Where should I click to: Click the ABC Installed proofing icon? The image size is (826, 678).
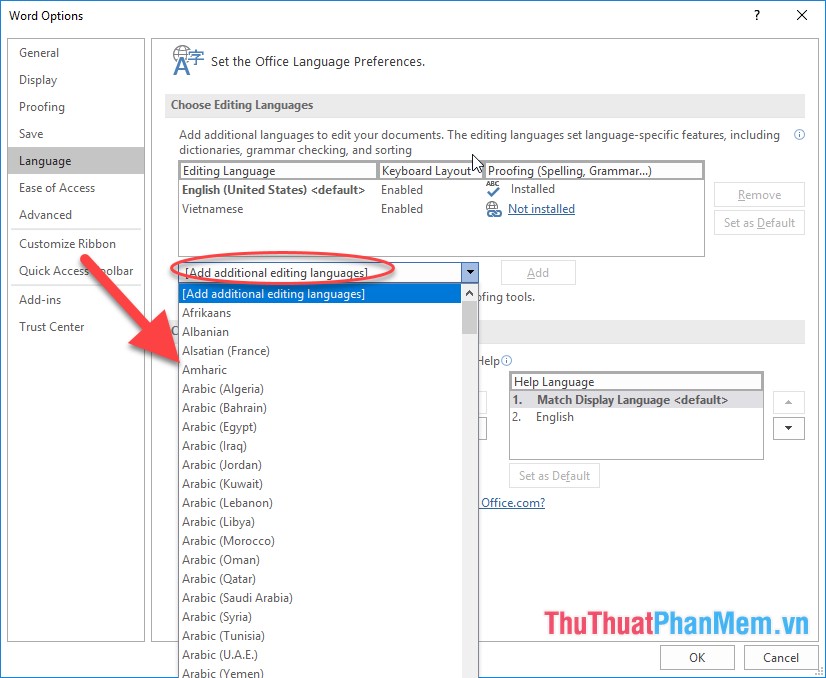click(495, 188)
